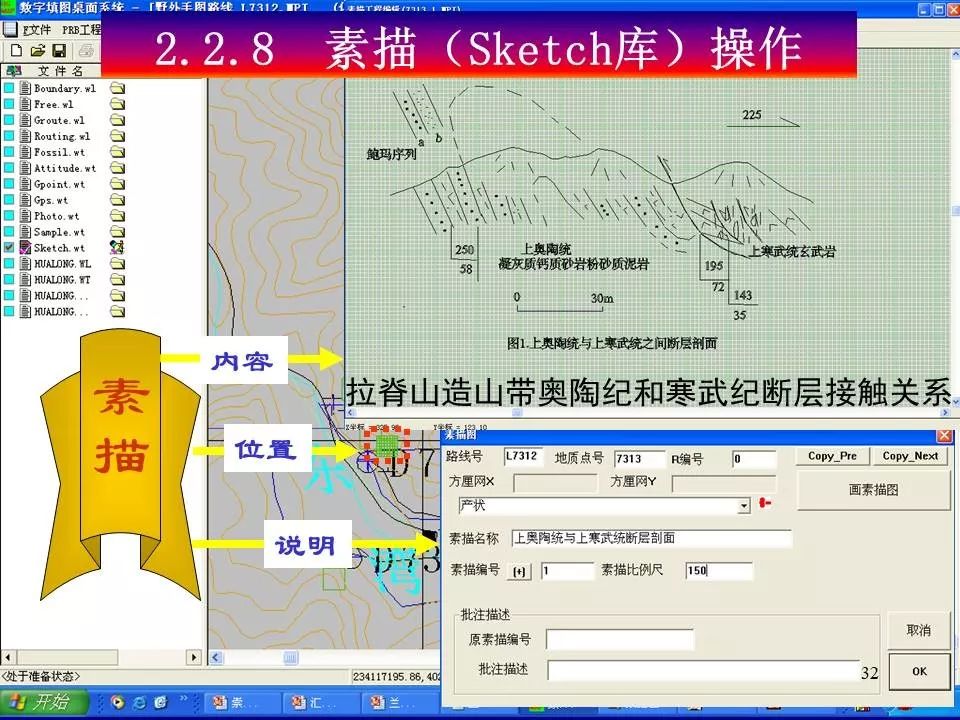Viewport: 960px width, 720px height.
Task: Launch Media Player from the quick launch bar
Action: click(x=117, y=702)
